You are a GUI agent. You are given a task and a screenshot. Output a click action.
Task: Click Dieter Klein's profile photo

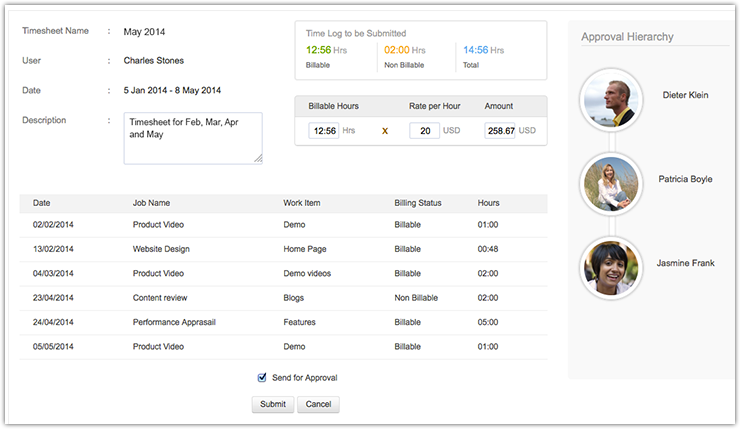coord(610,98)
